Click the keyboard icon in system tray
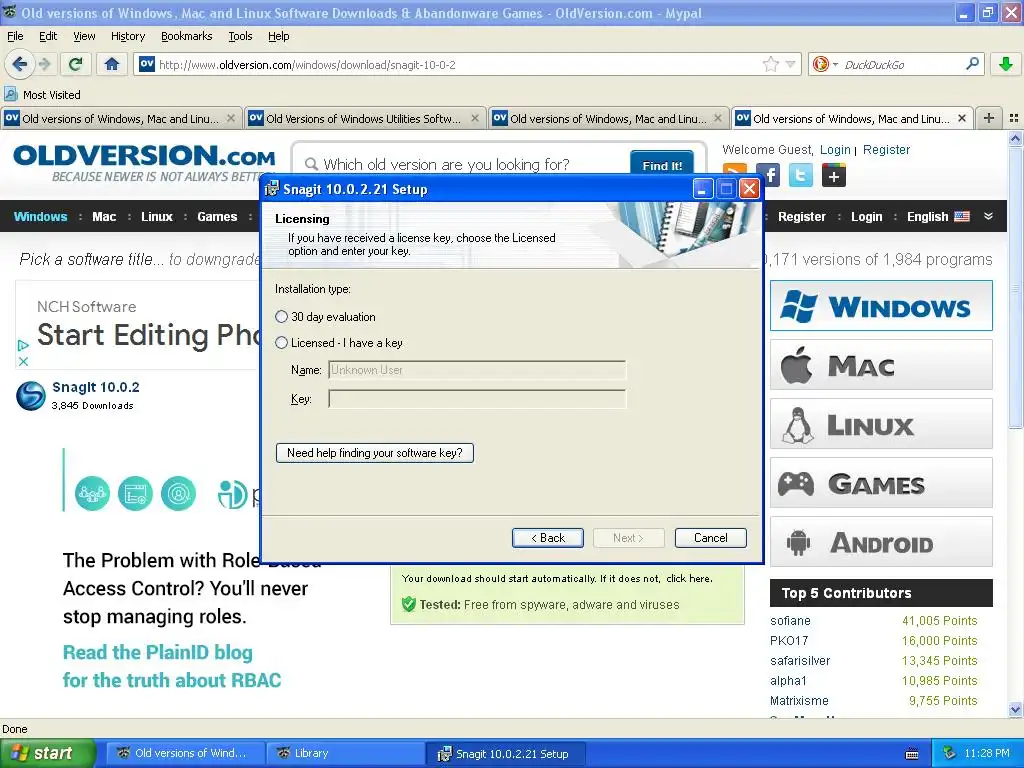The image size is (1024, 768). click(912, 754)
